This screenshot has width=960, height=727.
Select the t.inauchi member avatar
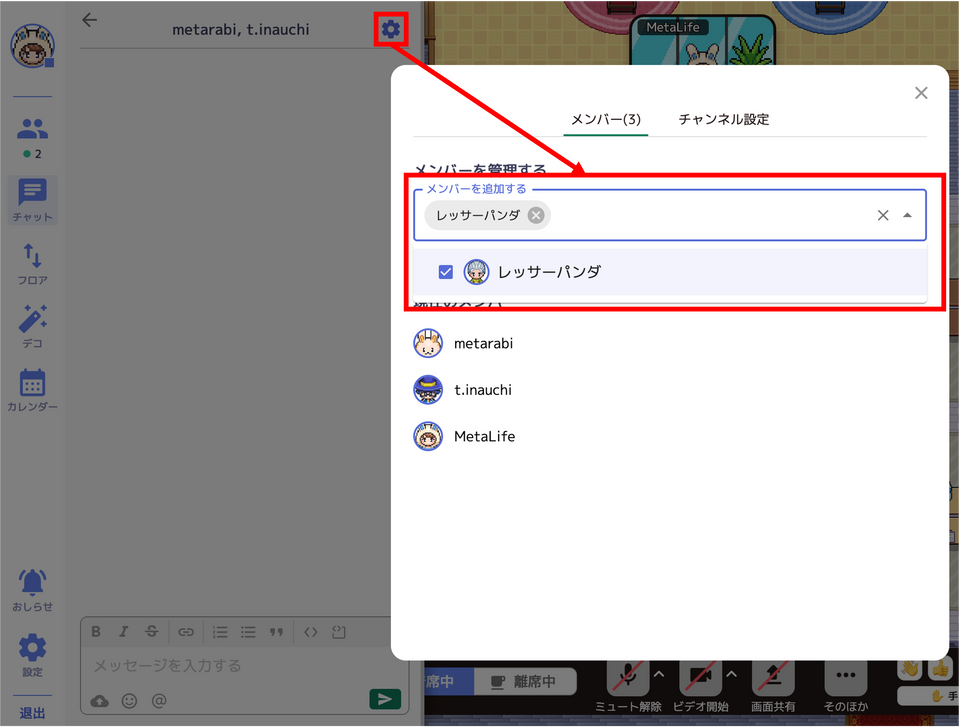[x=428, y=390]
